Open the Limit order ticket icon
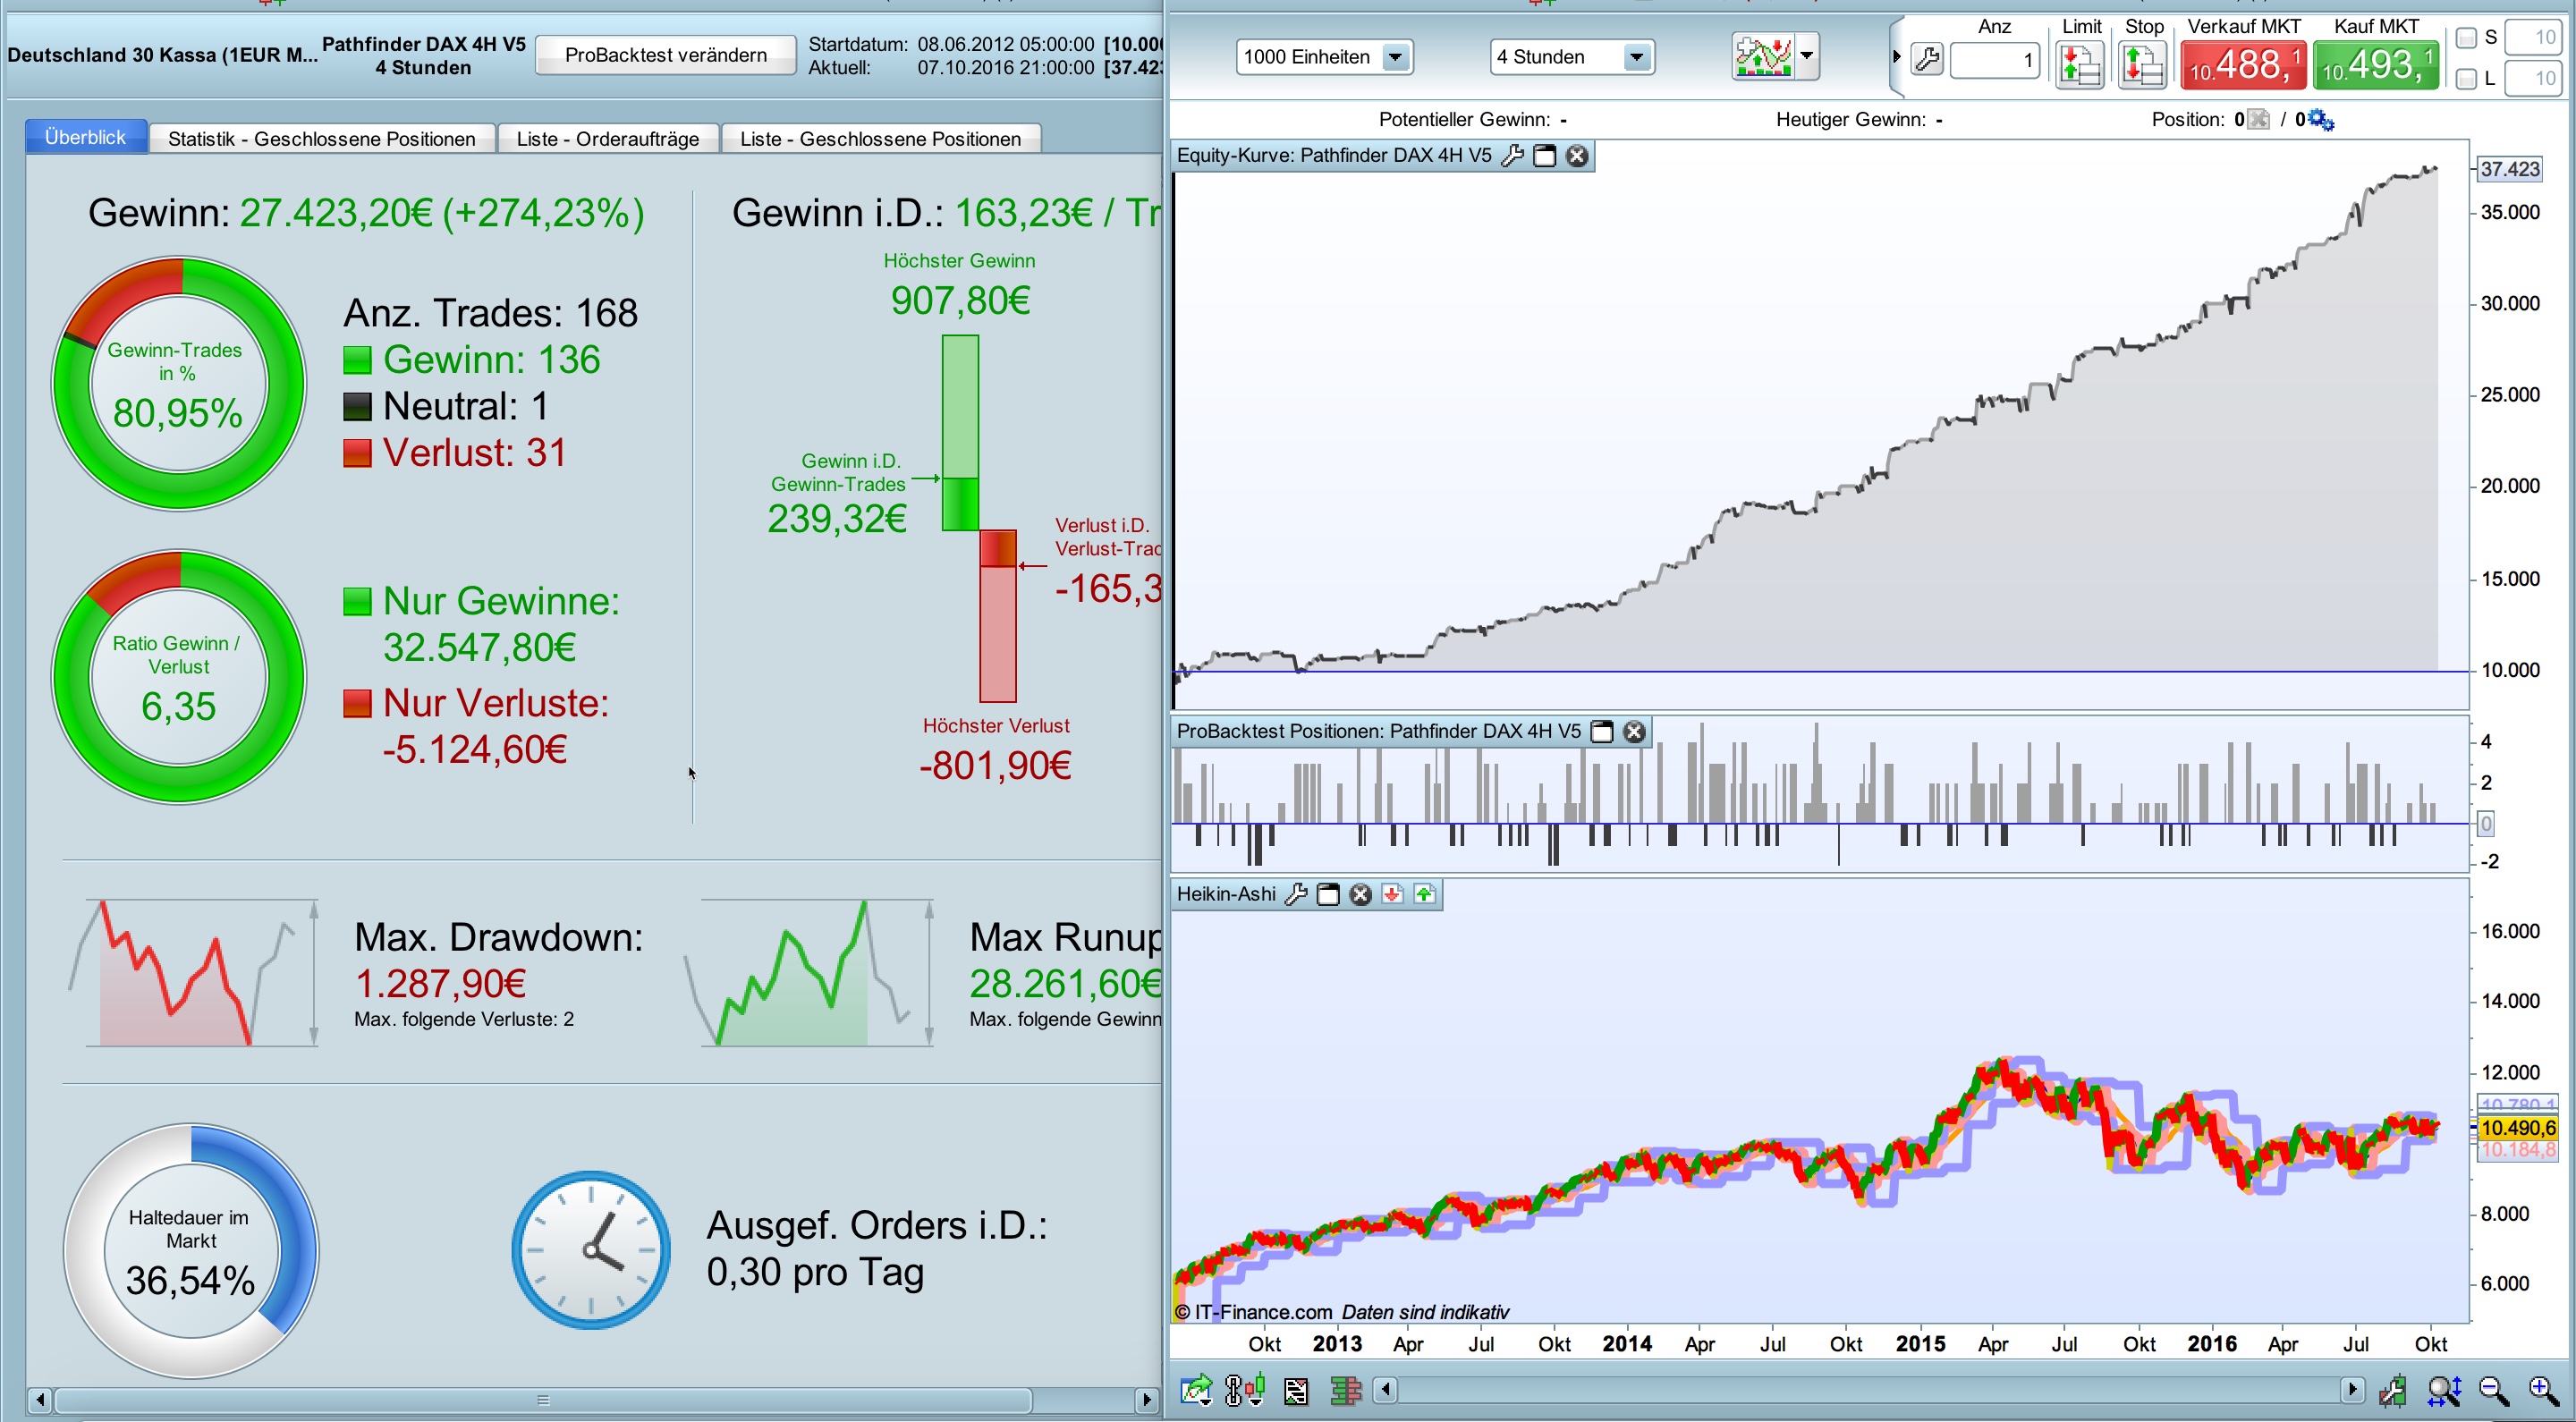This screenshot has width=2576, height=1422. [2079, 65]
